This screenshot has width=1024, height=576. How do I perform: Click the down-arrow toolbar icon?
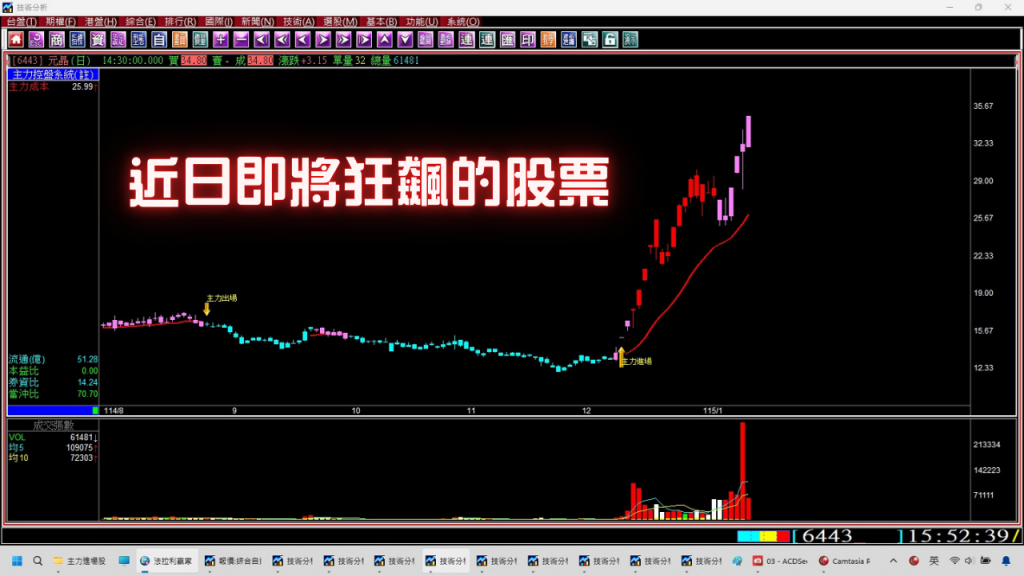(x=405, y=40)
